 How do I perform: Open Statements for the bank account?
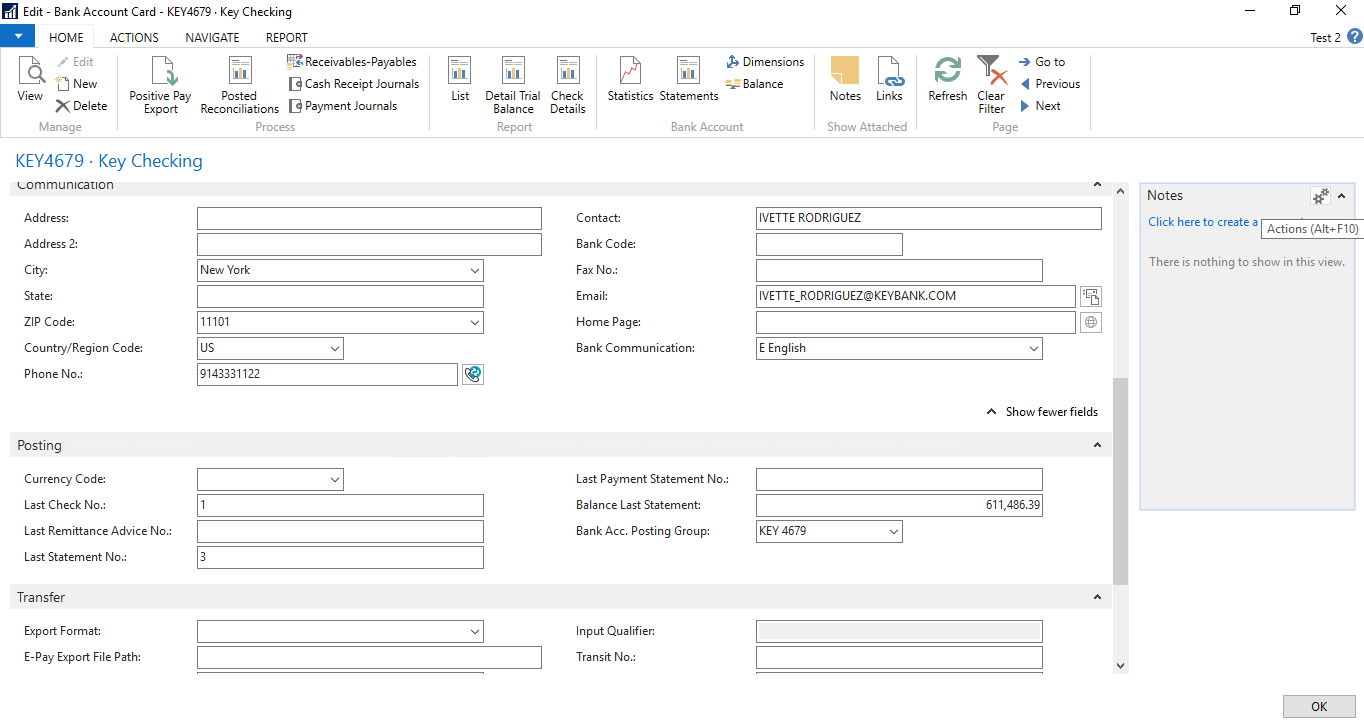(x=689, y=80)
